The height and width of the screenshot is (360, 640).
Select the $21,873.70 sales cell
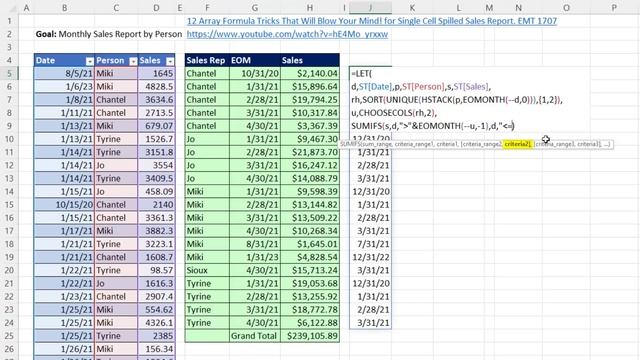coord(310,152)
